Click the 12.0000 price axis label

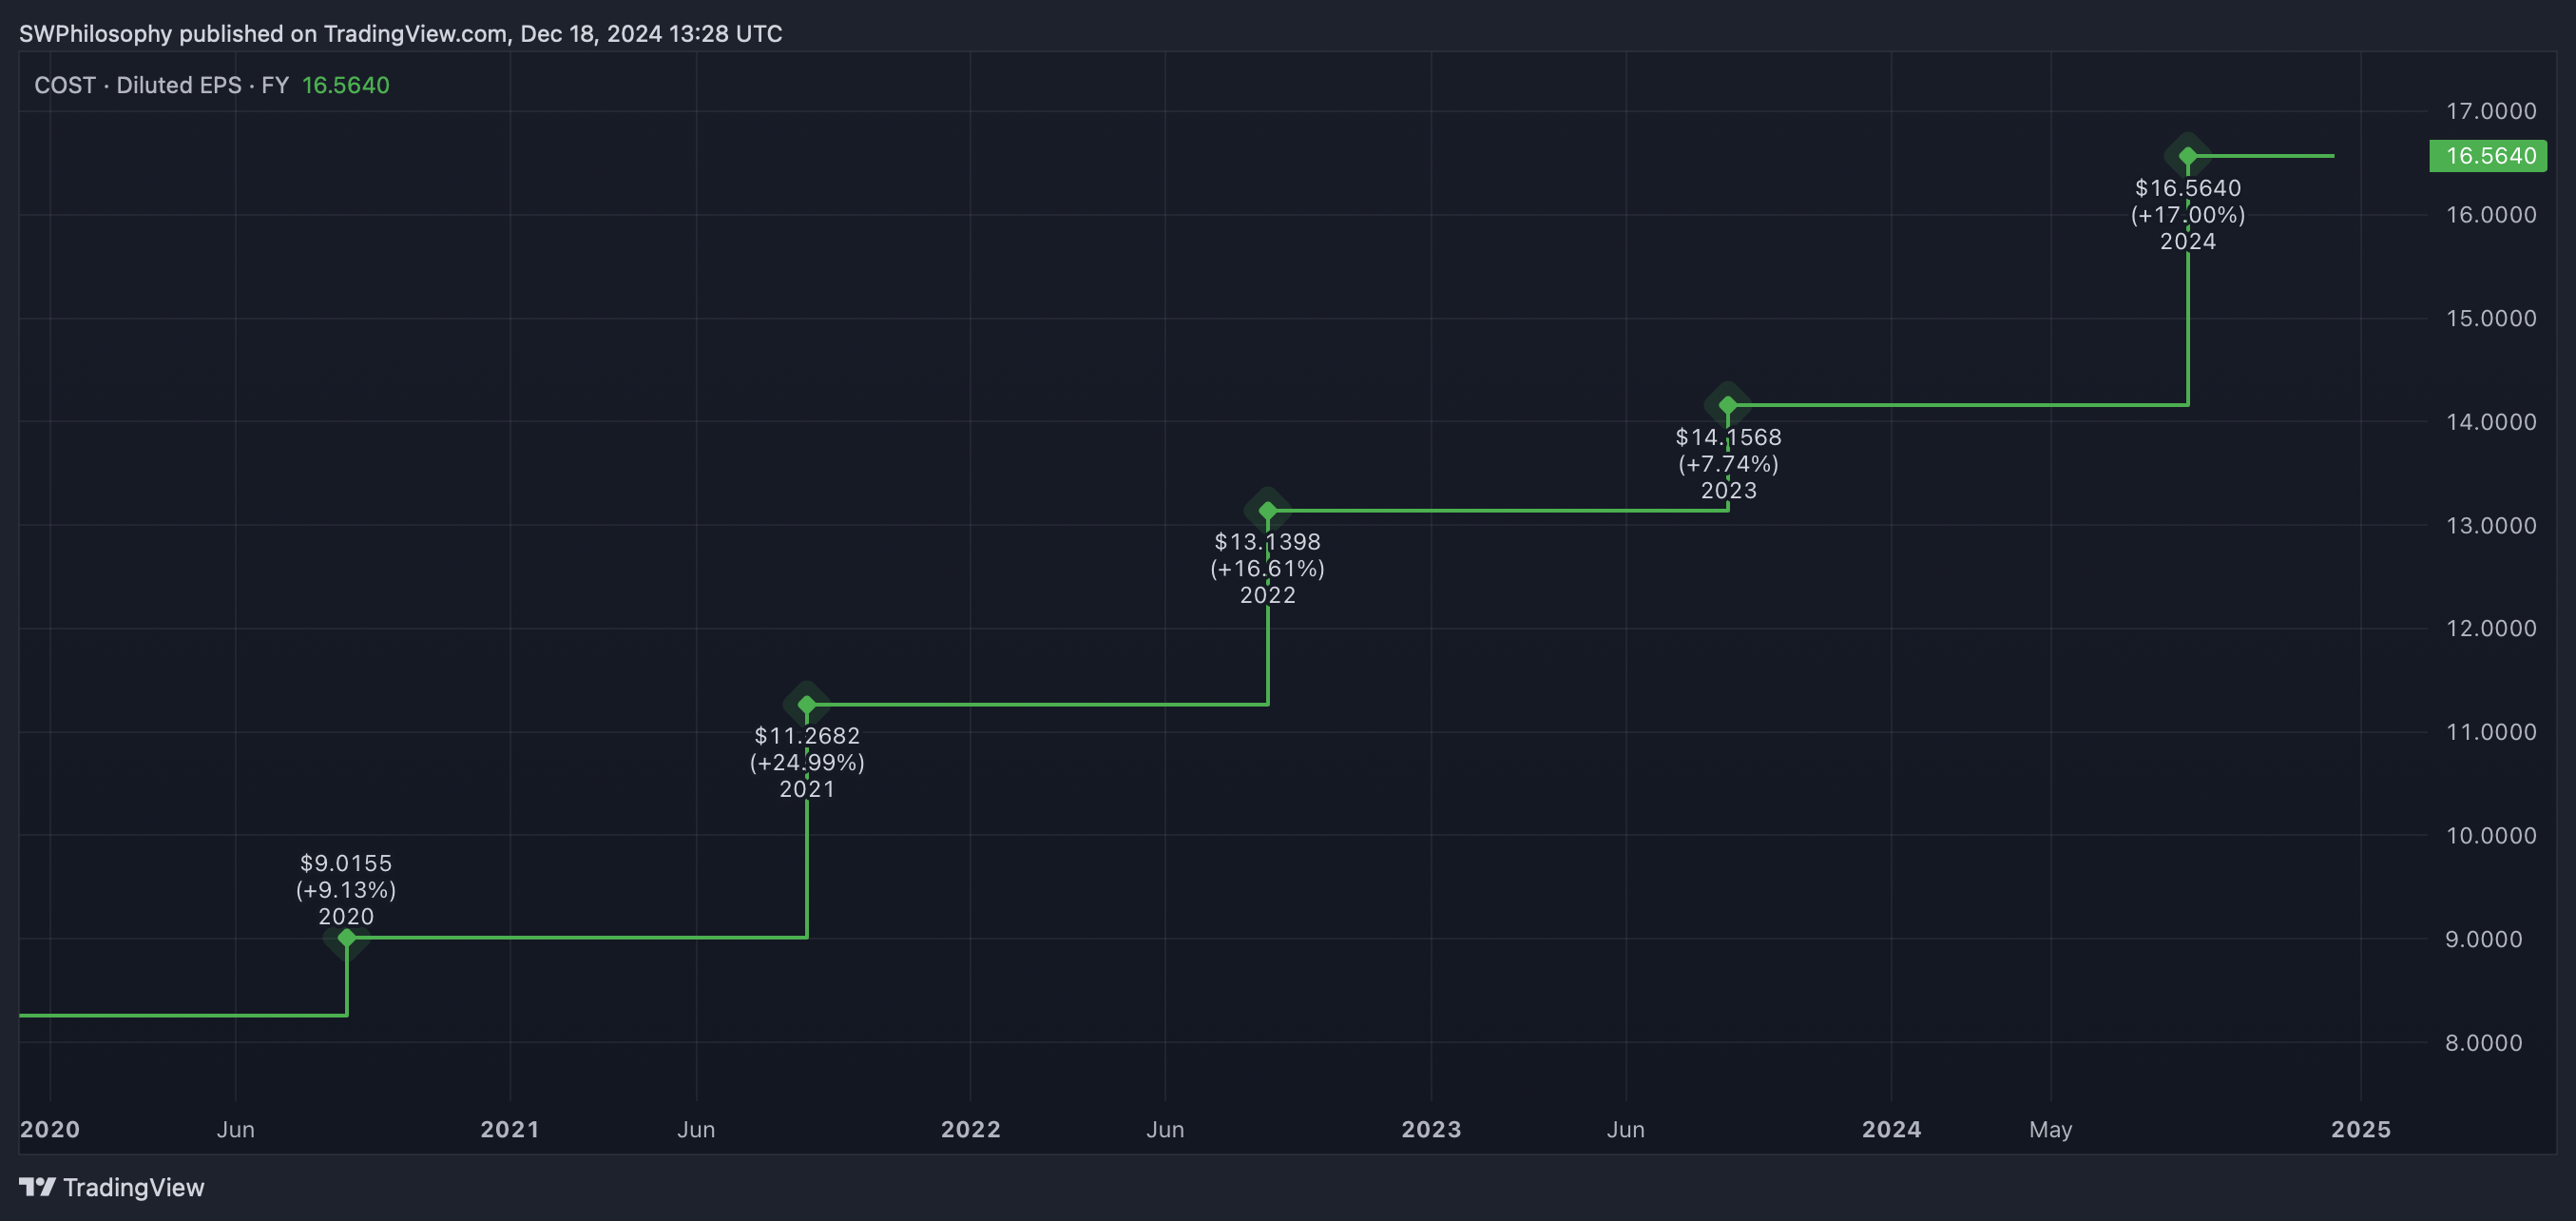[2490, 628]
